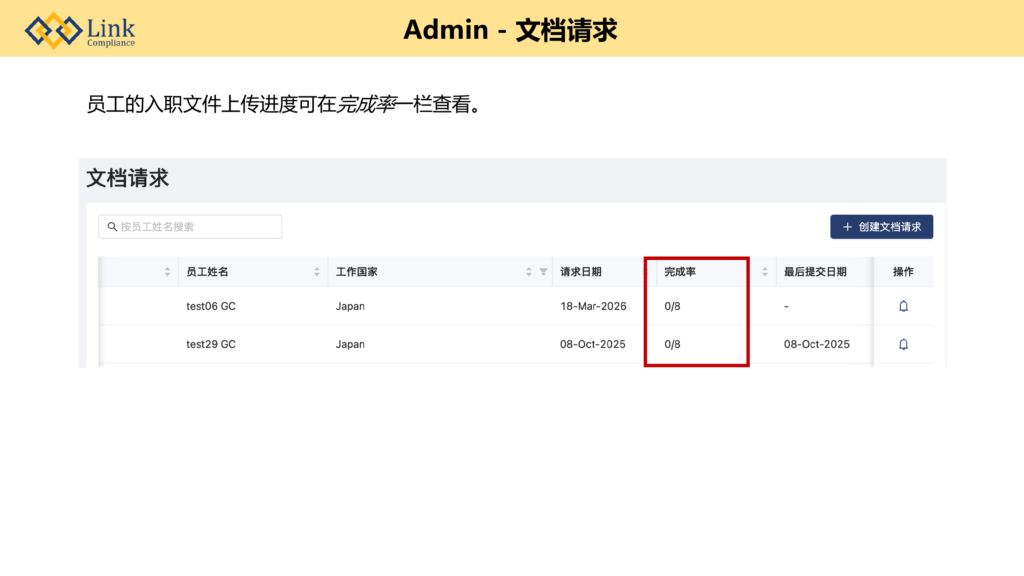Select employee name test29 GC
Image resolution: width=1024 pixels, height=576 pixels.
pos(211,344)
